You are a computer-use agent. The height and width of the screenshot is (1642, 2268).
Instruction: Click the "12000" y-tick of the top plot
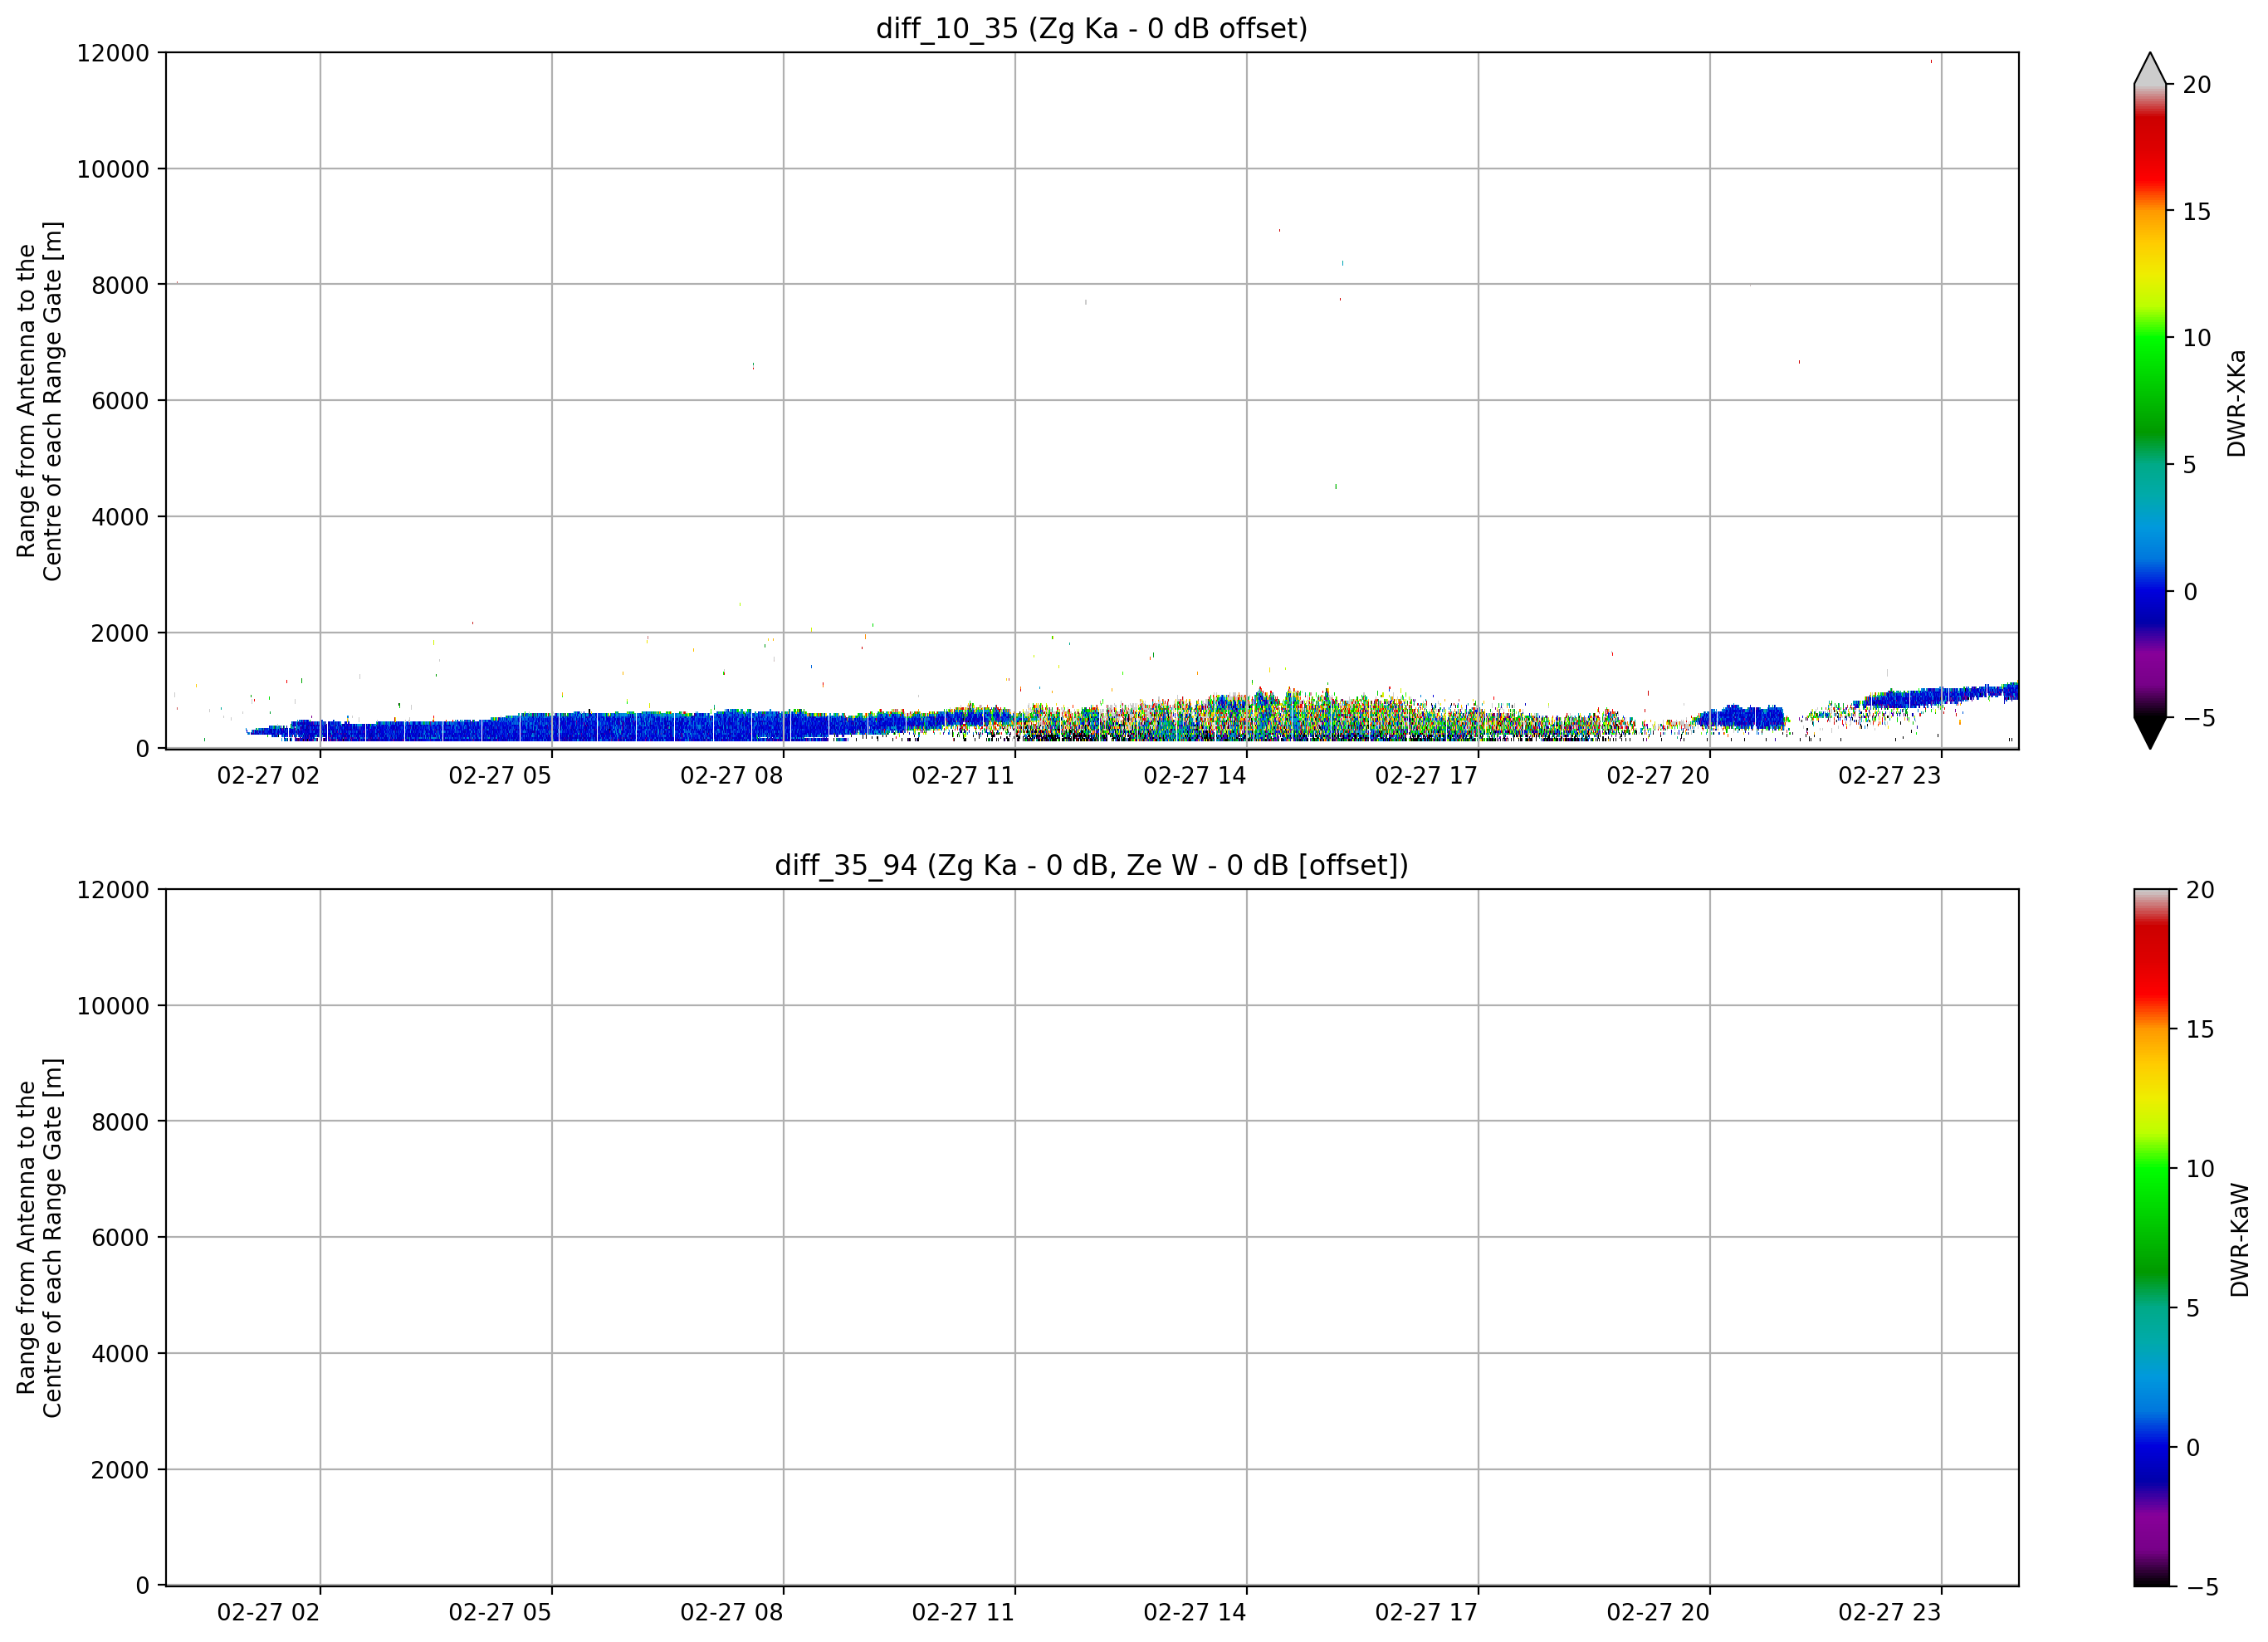tap(113, 53)
